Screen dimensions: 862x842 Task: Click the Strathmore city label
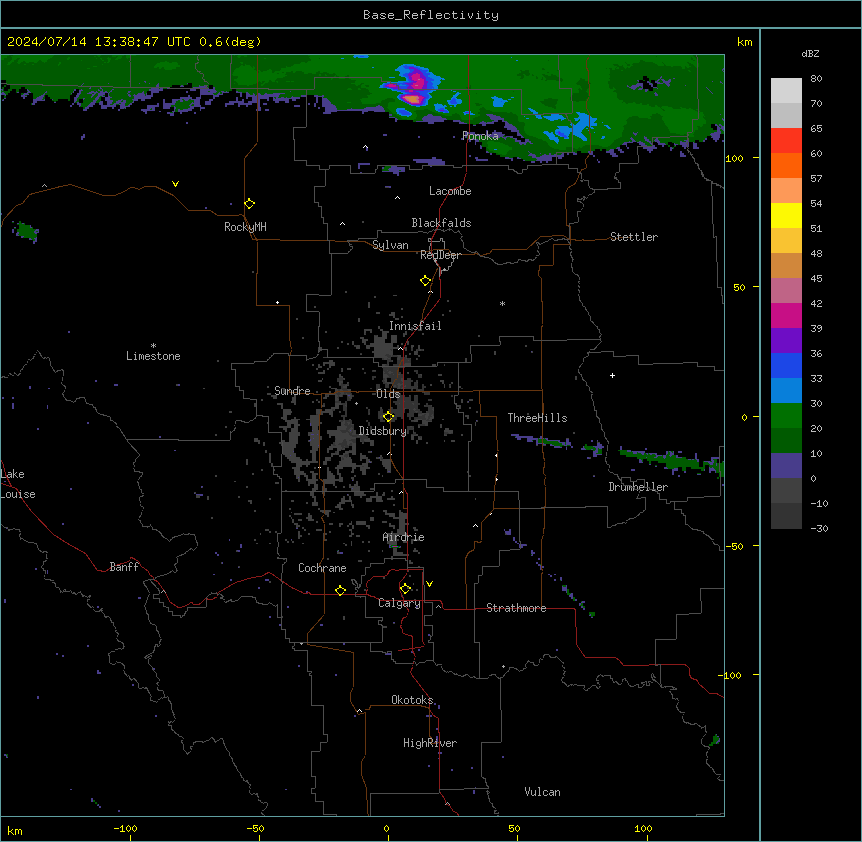(516, 608)
